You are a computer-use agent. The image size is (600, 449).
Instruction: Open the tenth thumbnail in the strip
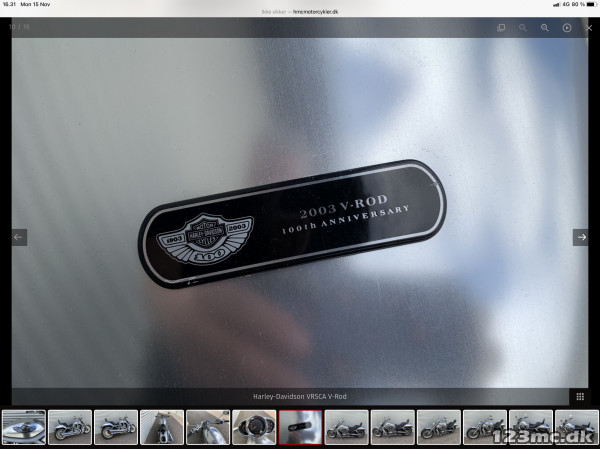[438, 427]
